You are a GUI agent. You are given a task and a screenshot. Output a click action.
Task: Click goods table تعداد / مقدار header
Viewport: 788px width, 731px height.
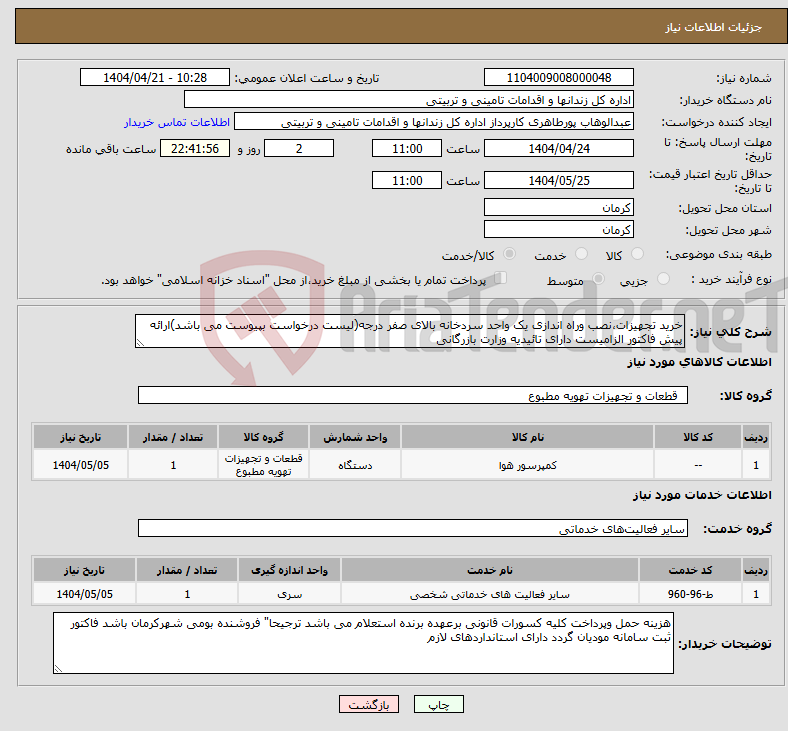point(173,437)
